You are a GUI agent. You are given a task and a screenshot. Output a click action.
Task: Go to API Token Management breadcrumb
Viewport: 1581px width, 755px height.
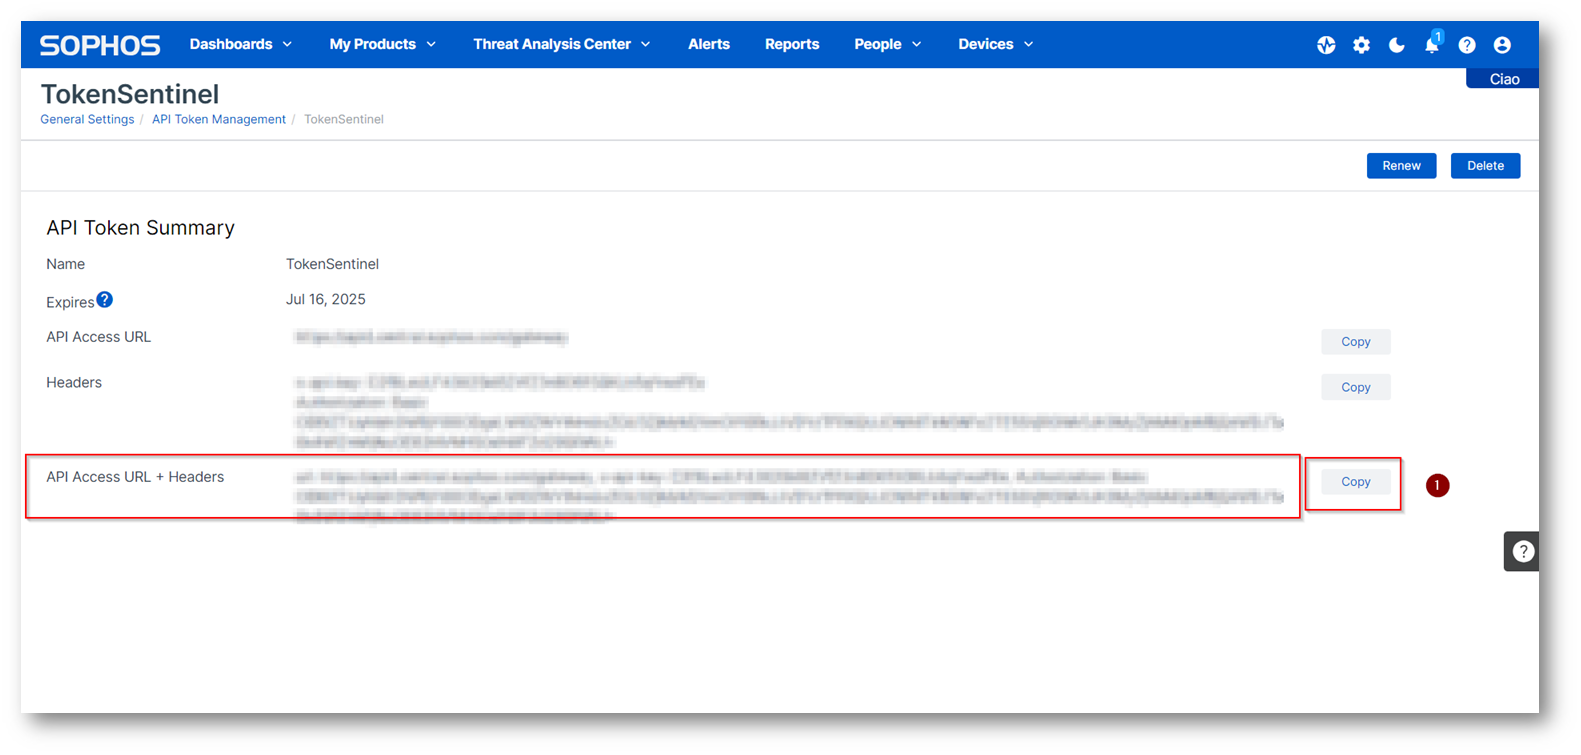click(219, 119)
